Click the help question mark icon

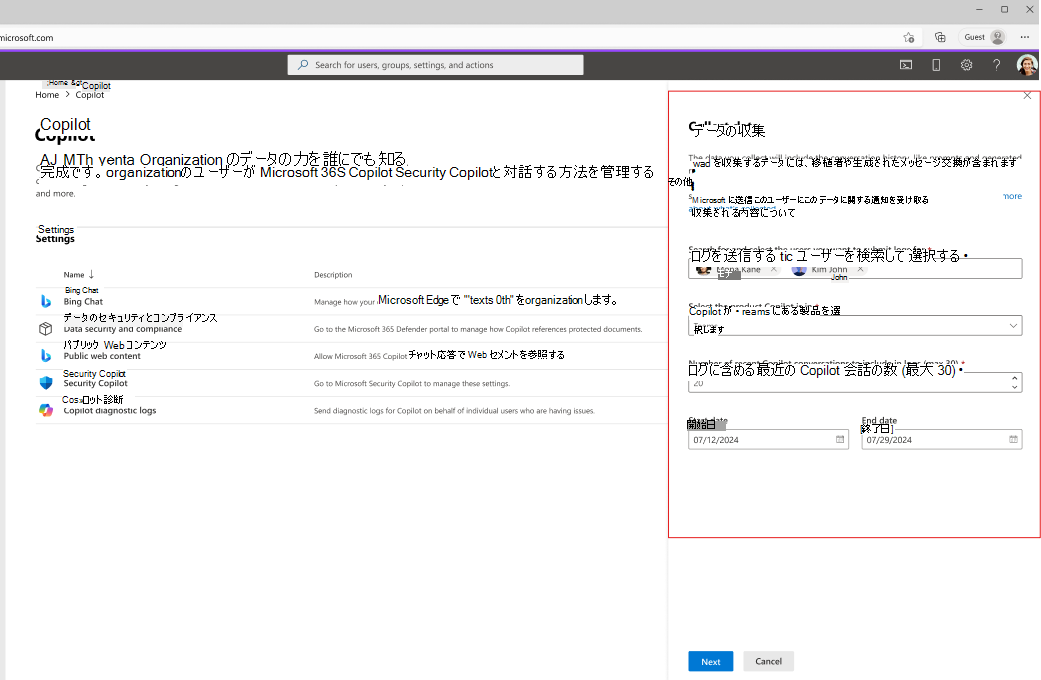[996, 65]
